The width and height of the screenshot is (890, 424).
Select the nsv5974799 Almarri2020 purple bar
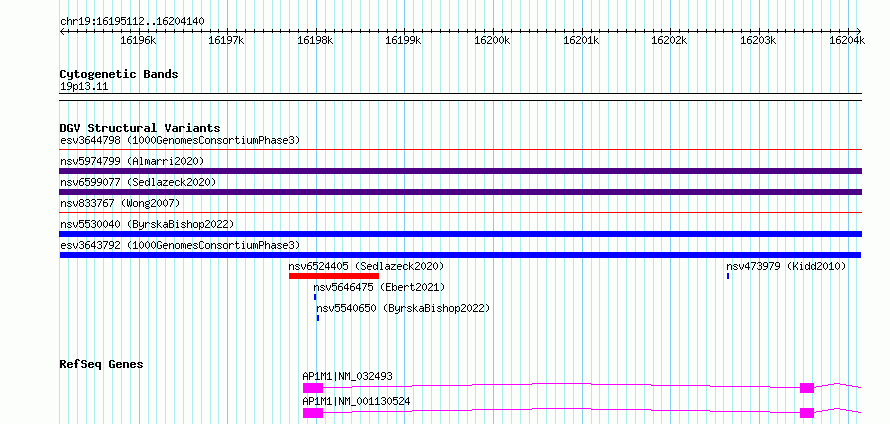point(460,171)
